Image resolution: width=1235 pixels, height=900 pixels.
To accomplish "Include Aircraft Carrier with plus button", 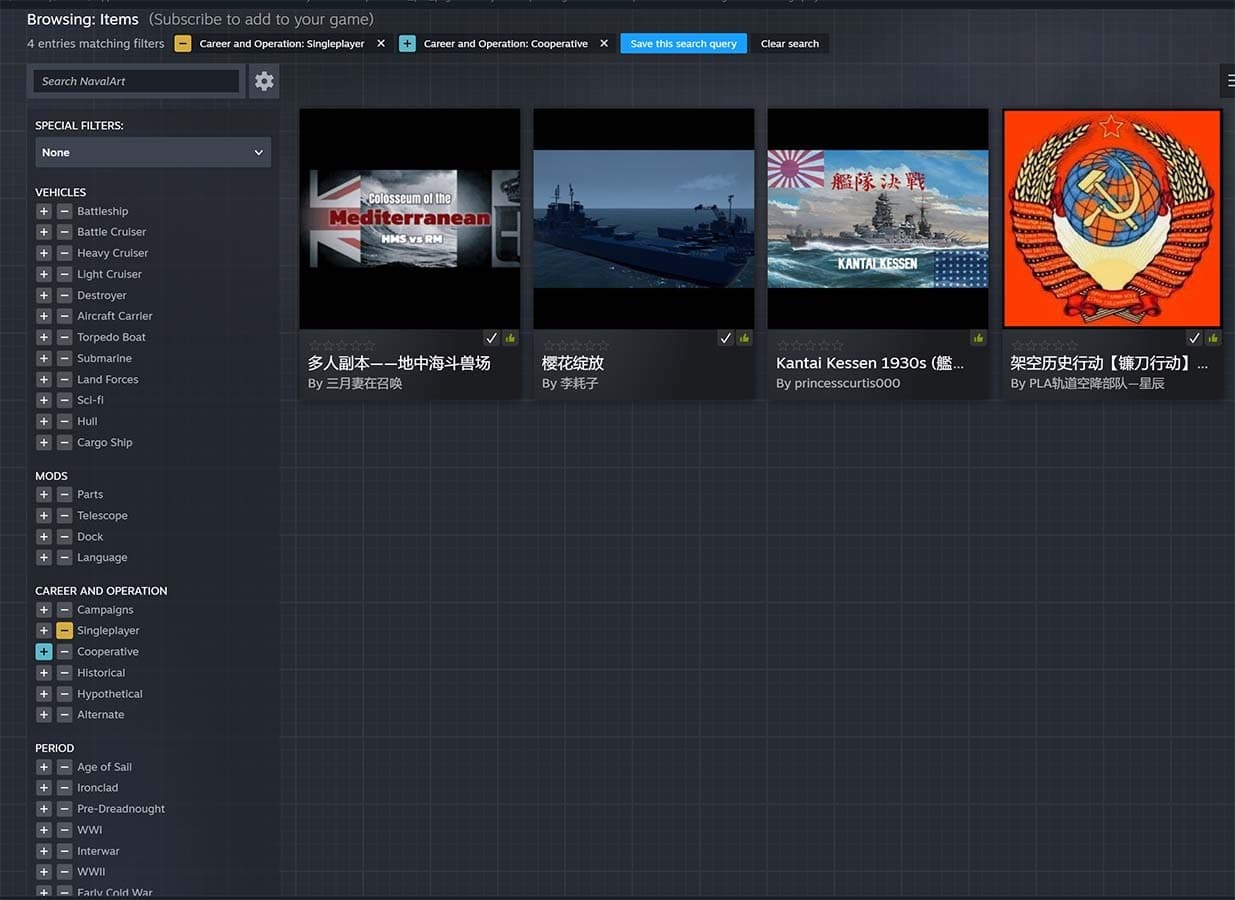I will (x=44, y=316).
